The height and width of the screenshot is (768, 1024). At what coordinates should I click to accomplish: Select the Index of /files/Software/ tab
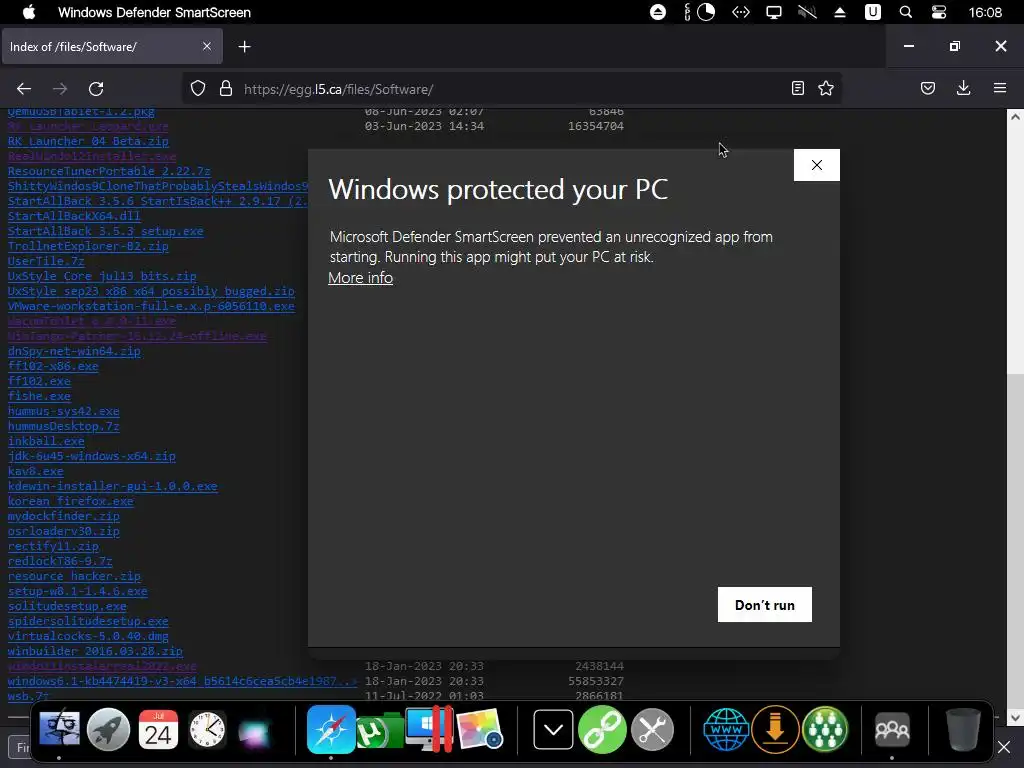tap(112, 46)
